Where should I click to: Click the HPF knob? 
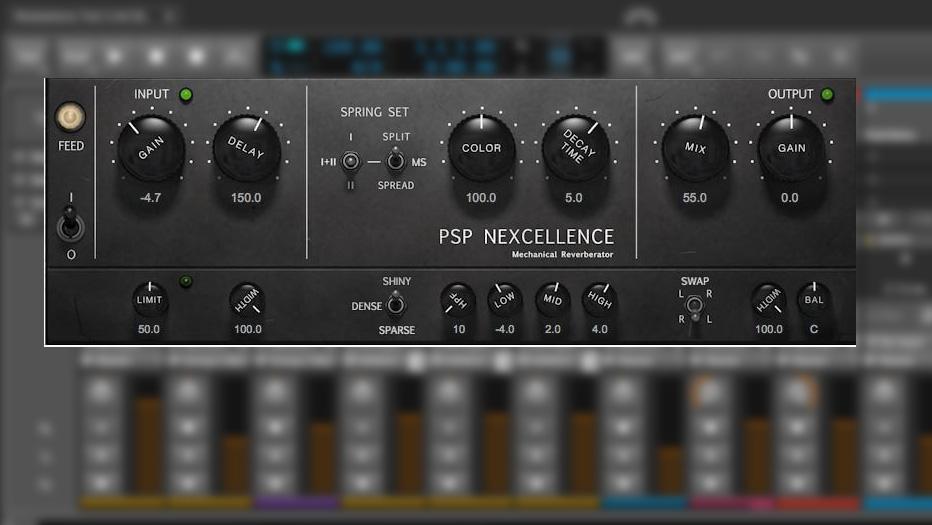pos(458,300)
